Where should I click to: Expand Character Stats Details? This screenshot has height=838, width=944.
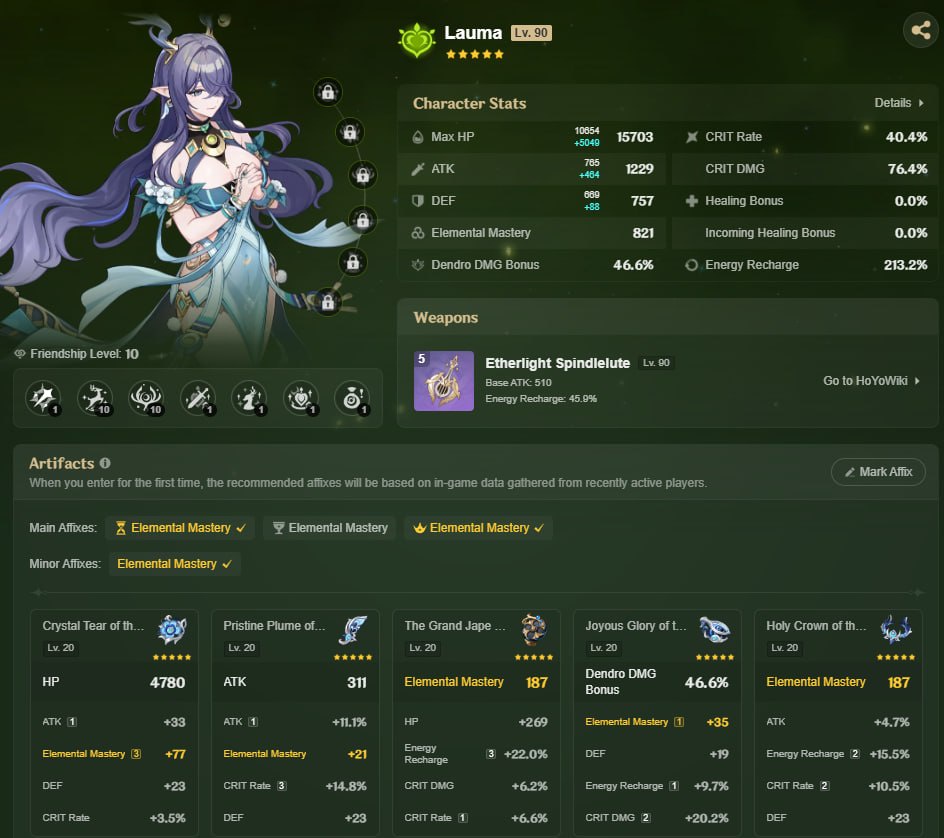pos(899,103)
